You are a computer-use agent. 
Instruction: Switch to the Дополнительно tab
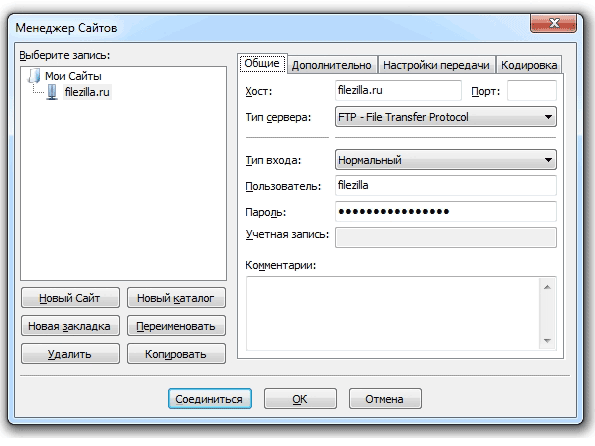pyautogui.click(x=332, y=65)
